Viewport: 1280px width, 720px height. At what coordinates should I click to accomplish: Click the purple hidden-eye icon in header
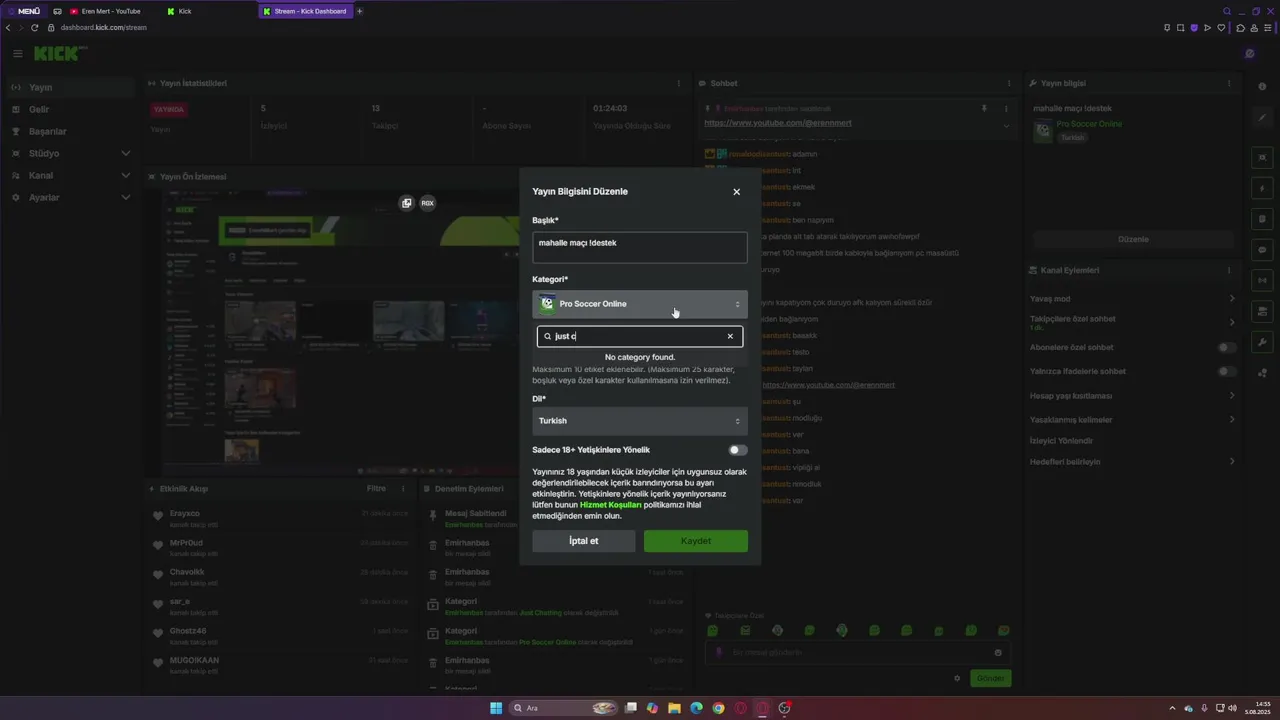(x=1249, y=54)
